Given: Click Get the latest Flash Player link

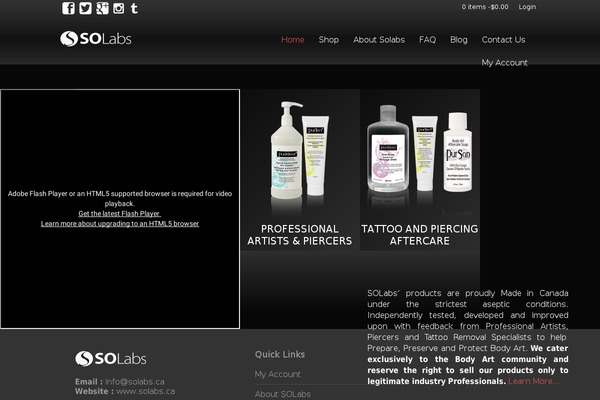Looking at the screenshot, I should tap(119, 214).
